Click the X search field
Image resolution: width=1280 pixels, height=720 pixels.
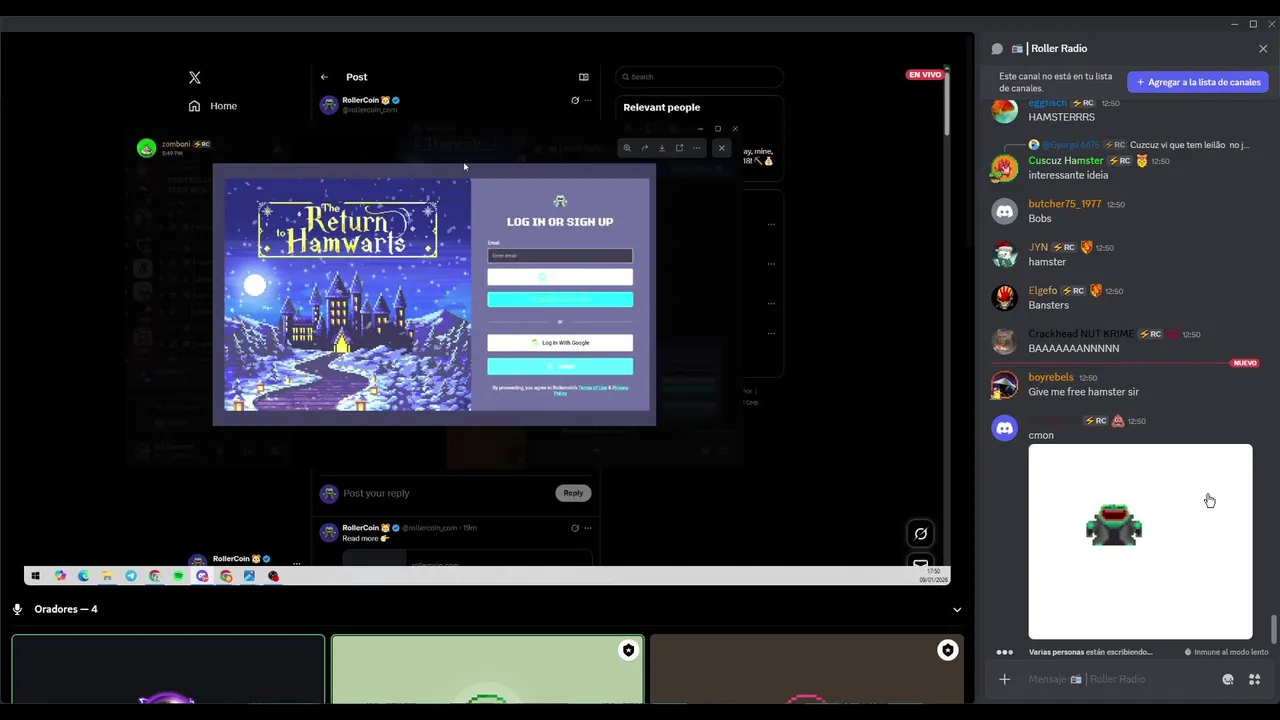tap(700, 77)
